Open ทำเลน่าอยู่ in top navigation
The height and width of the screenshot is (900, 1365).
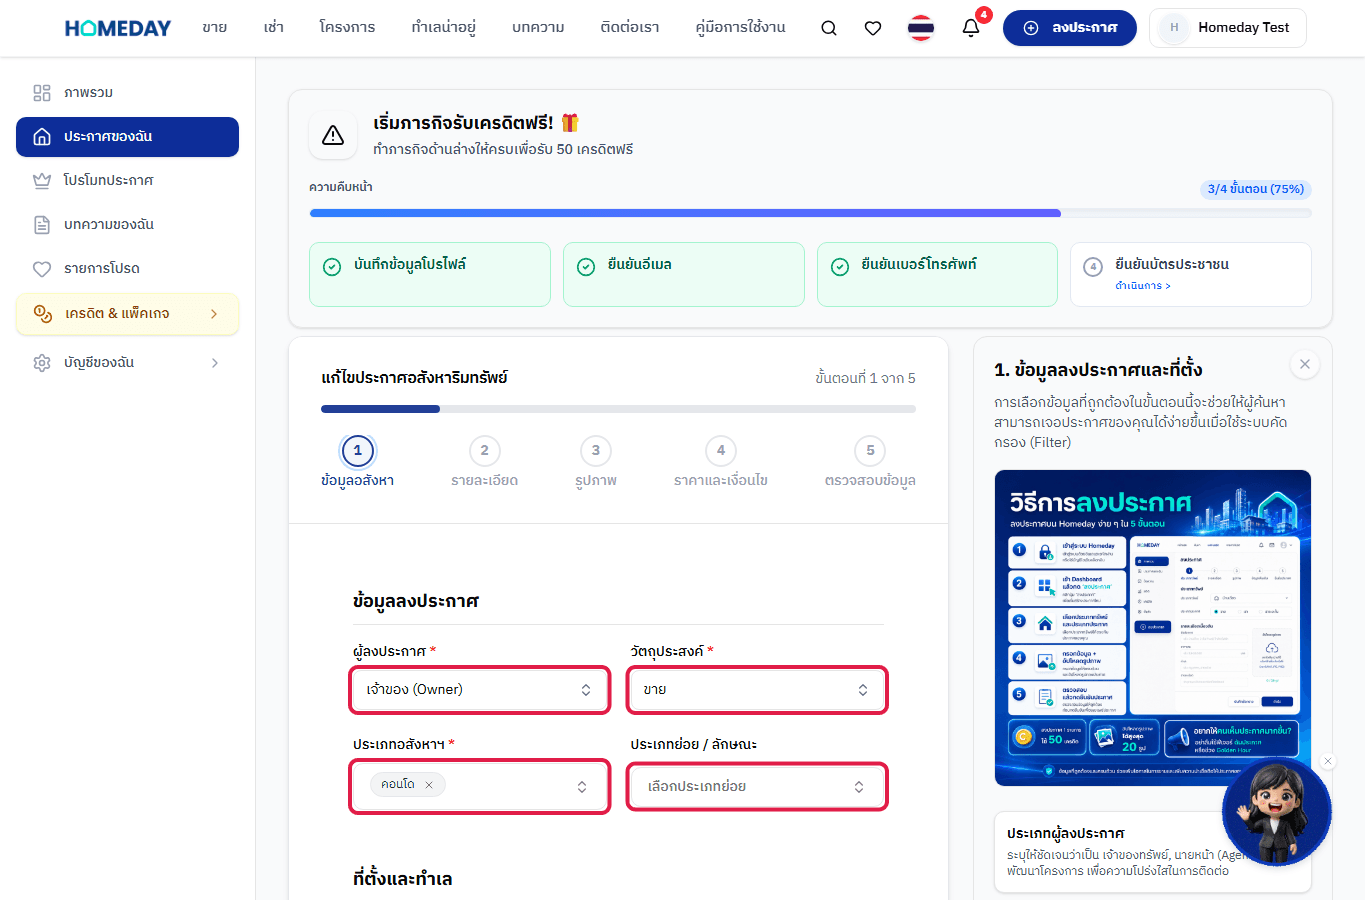[443, 28]
